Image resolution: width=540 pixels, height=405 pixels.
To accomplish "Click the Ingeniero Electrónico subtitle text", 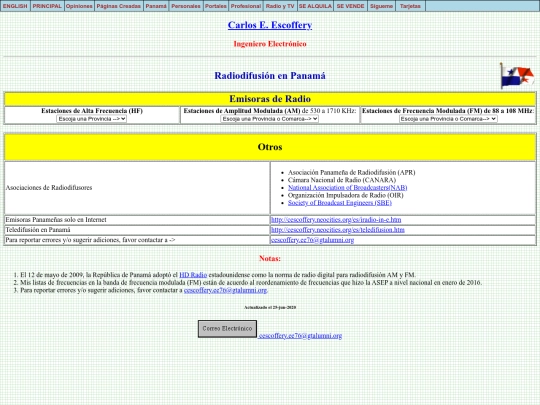I will click(270, 44).
